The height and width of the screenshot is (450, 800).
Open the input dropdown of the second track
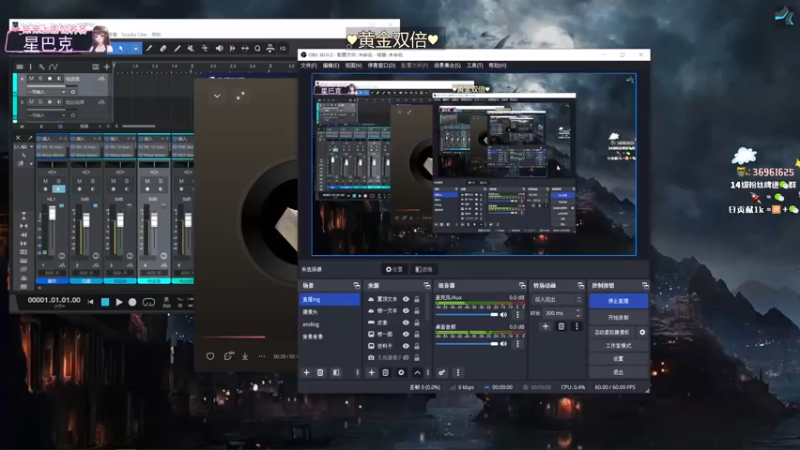[x=46, y=115]
